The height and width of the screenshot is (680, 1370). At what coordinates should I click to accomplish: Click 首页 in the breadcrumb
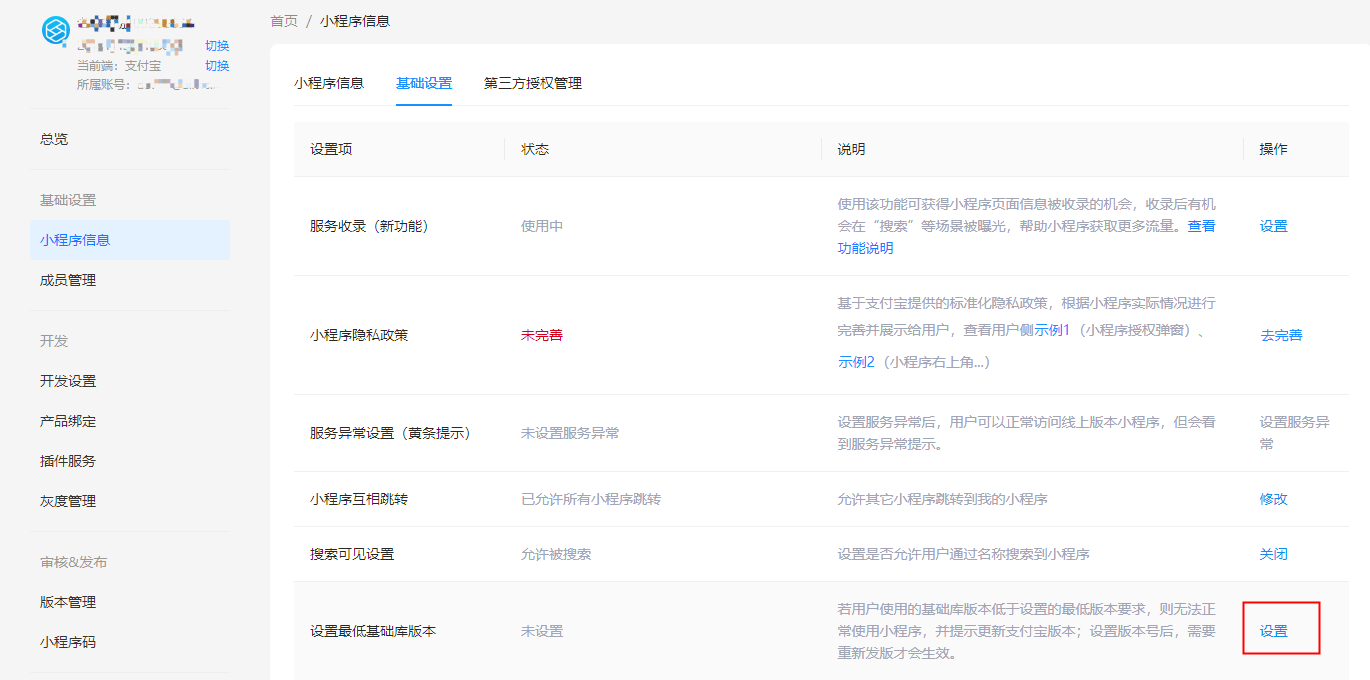point(284,21)
